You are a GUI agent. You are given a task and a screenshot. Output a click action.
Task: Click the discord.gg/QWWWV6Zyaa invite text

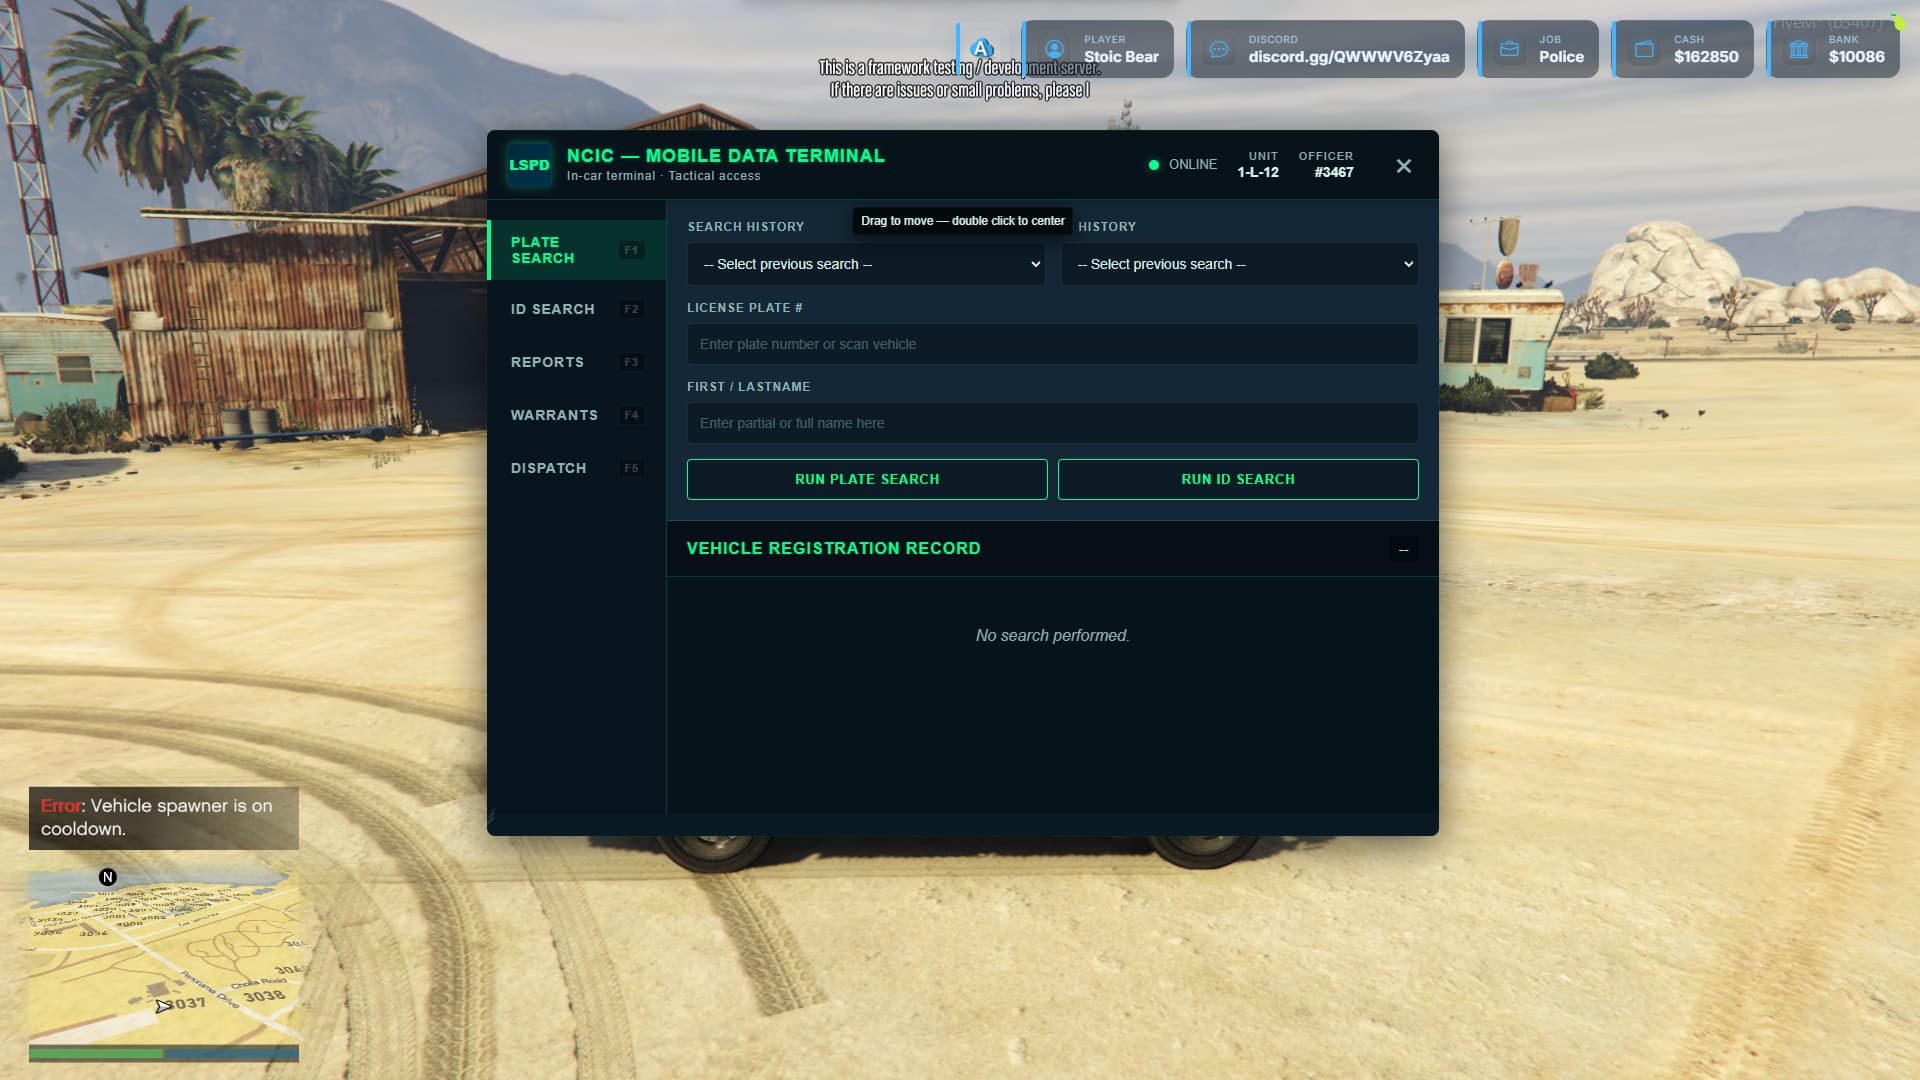[x=1348, y=57]
